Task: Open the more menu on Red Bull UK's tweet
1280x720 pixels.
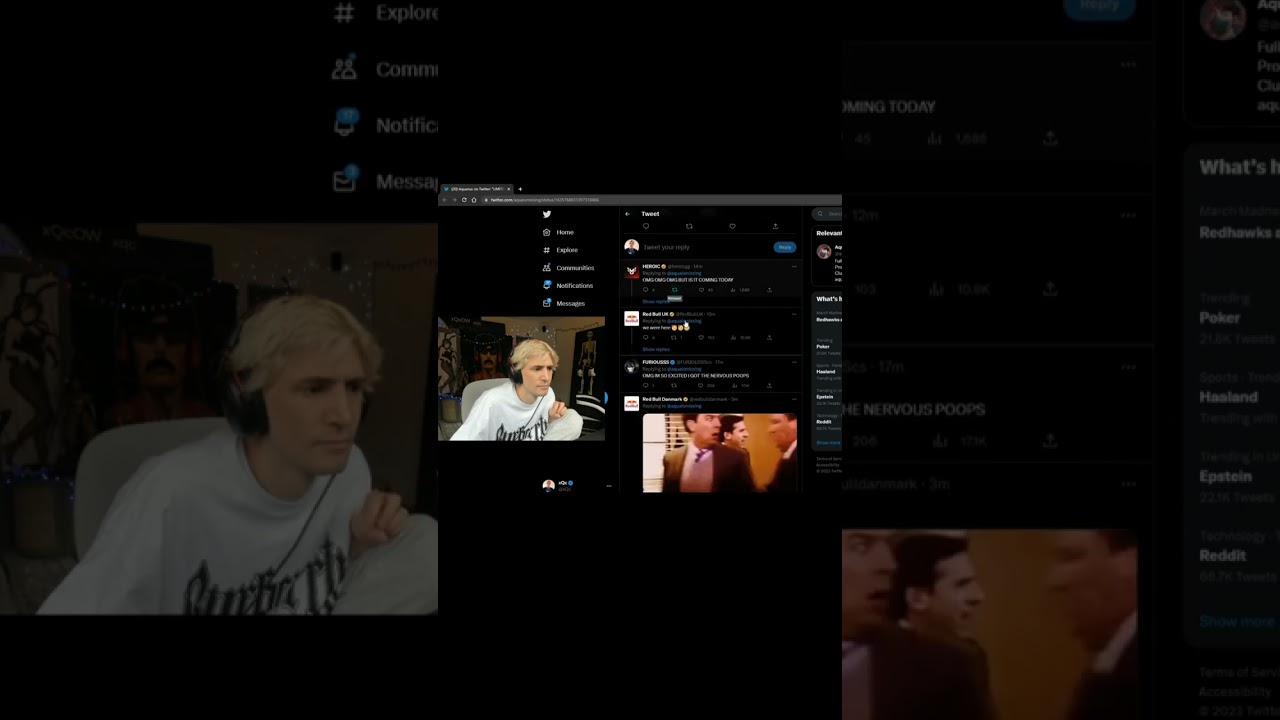Action: click(x=794, y=314)
